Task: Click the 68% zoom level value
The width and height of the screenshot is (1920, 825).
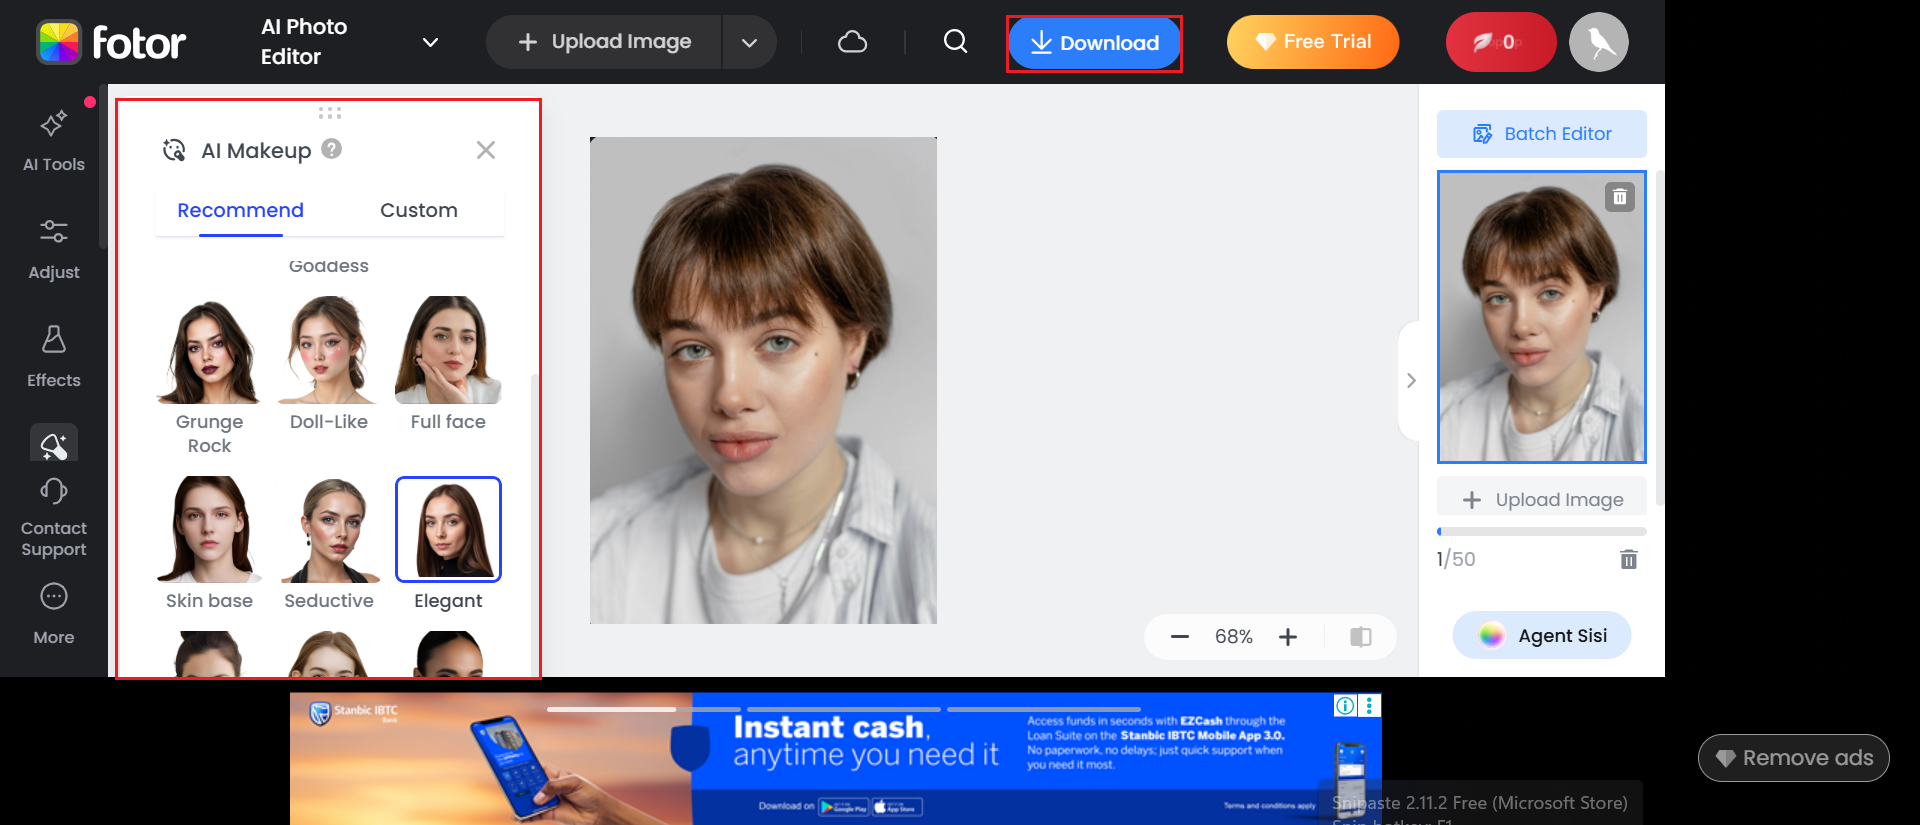Action: point(1234,637)
